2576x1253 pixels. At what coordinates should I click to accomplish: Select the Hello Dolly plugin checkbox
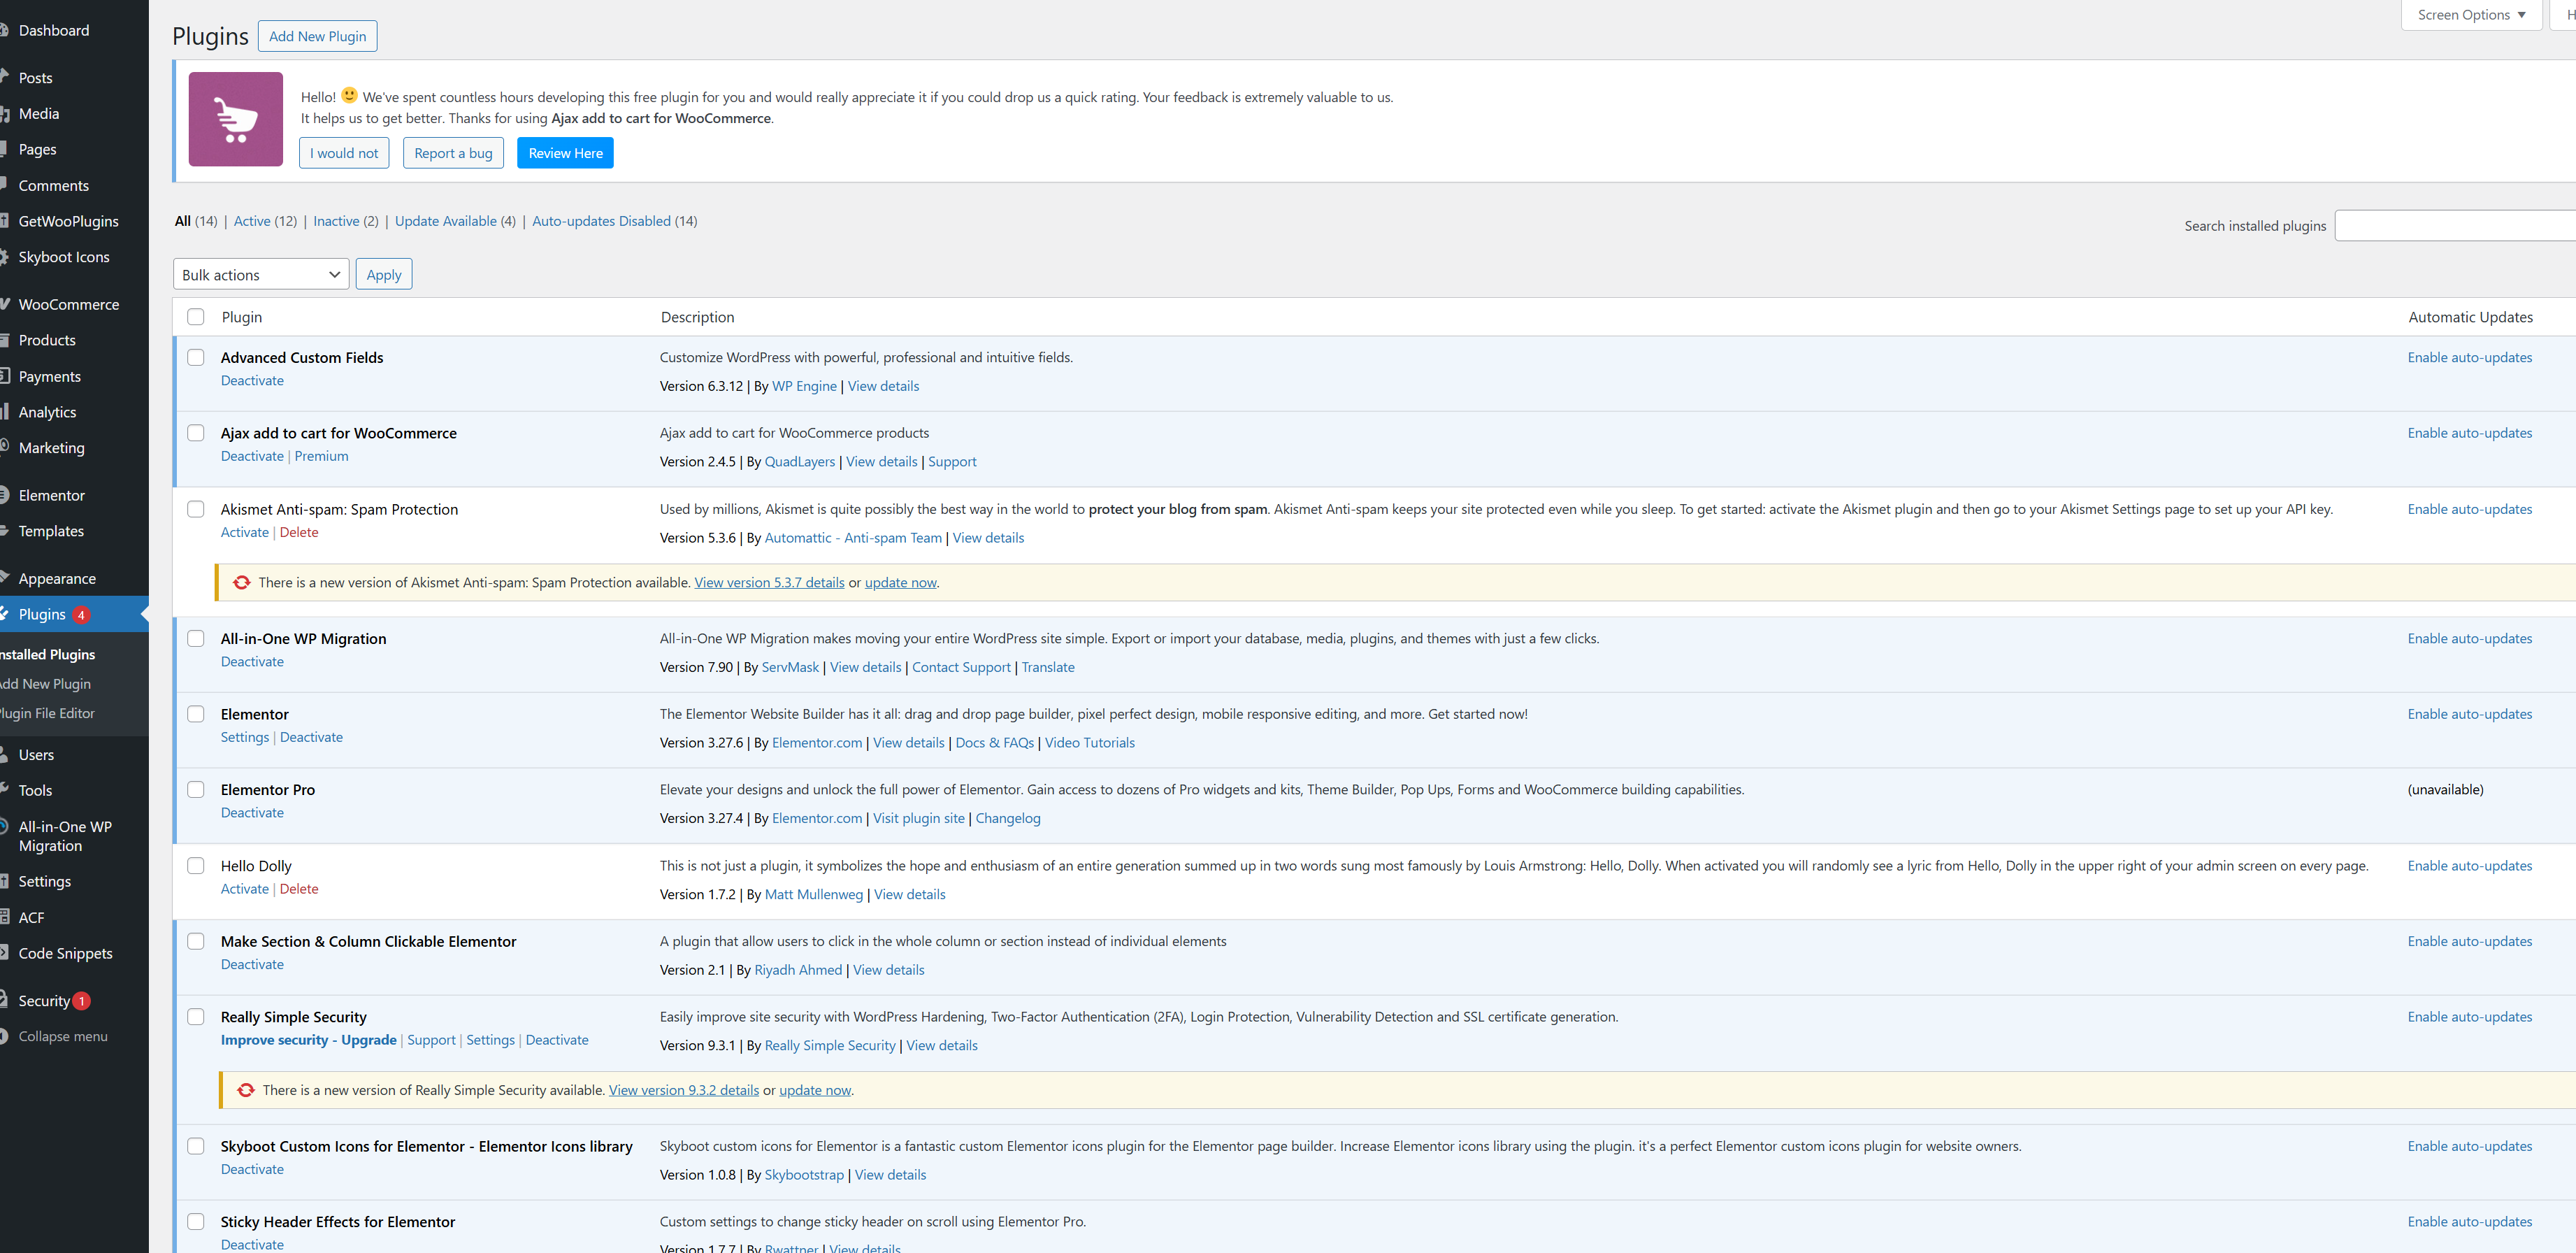pos(196,866)
